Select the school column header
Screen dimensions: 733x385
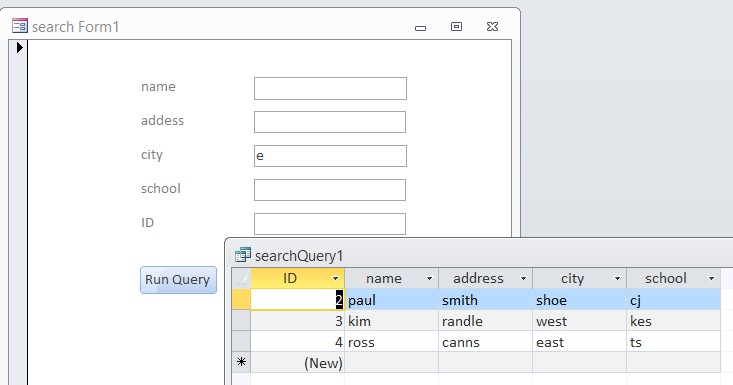pos(674,278)
